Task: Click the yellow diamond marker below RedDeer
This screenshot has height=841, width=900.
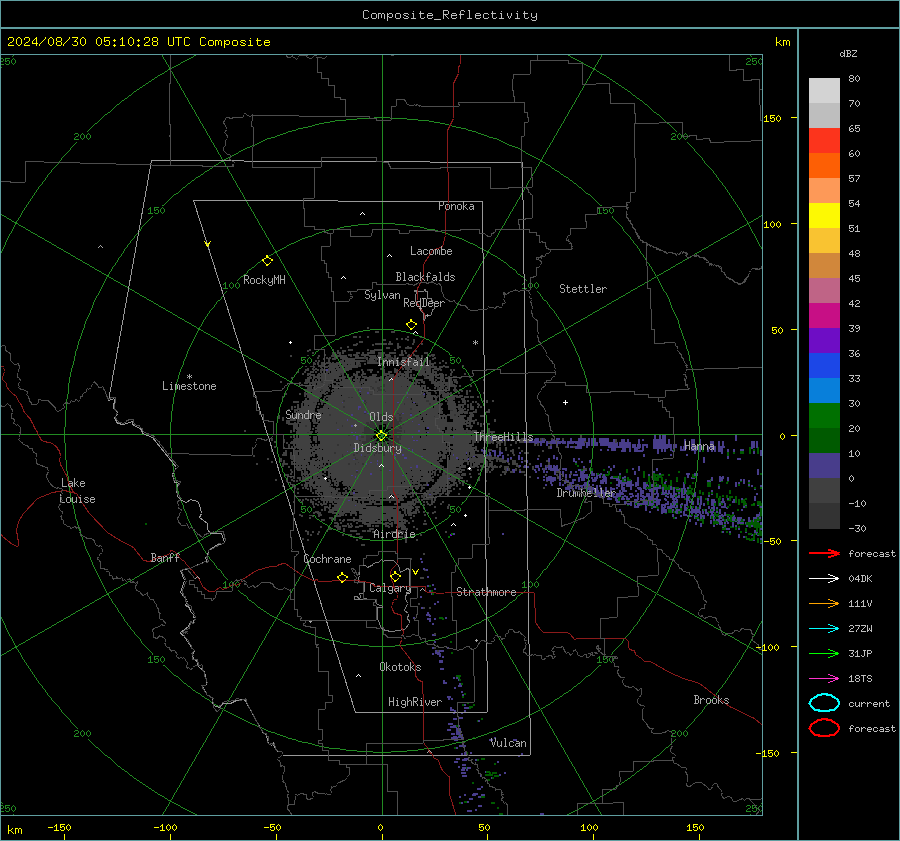Action: coord(411,325)
